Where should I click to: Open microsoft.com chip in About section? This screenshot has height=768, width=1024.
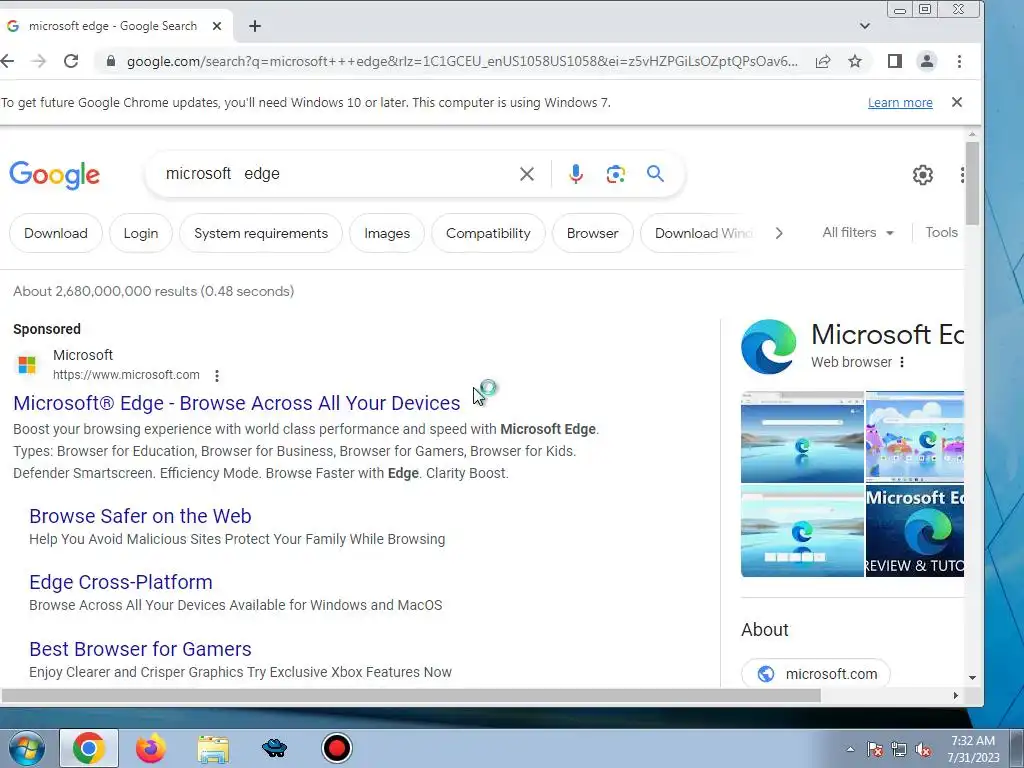tap(816, 673)
